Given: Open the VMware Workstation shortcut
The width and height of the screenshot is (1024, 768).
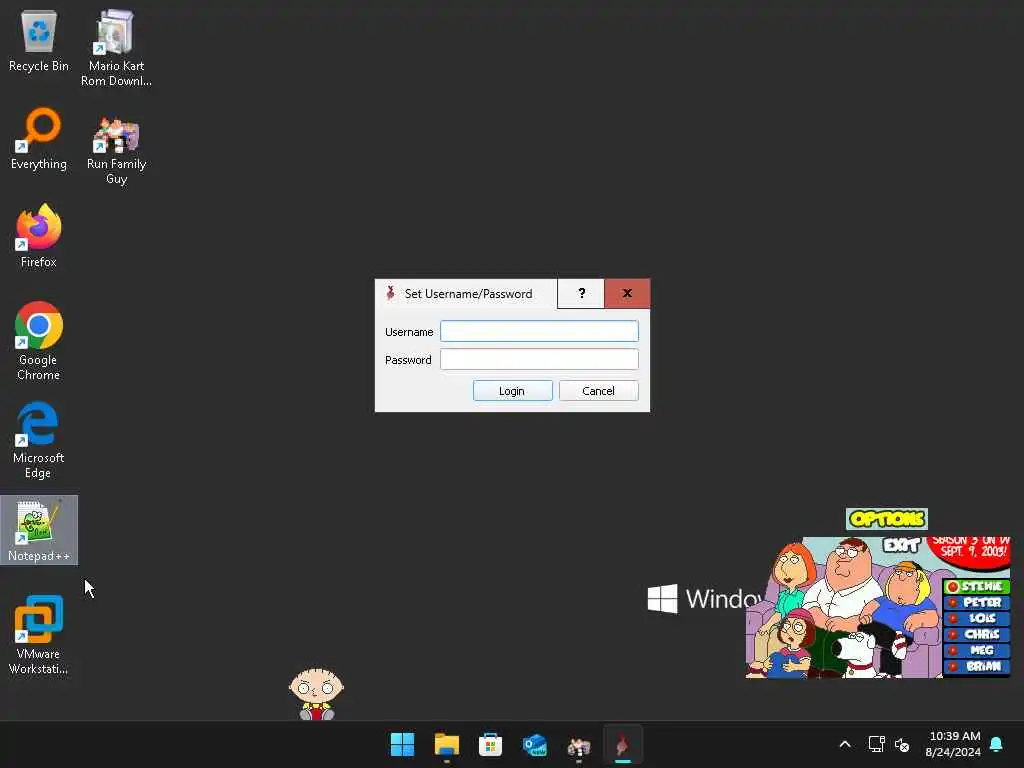Looking at the screenshot, I should tap(39, 635).
